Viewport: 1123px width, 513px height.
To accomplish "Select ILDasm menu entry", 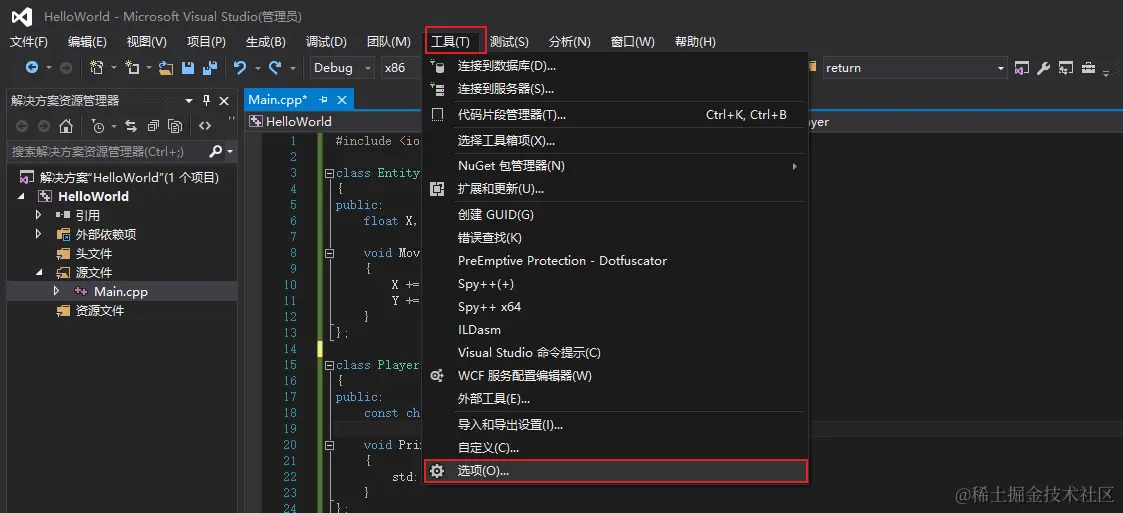I will (x=615, y=330).
